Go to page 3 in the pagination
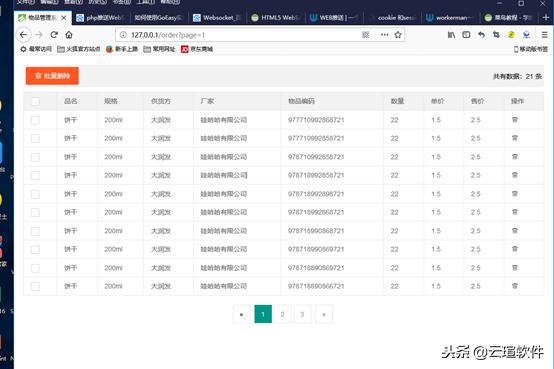The height and width of the screenshot is (369, 554). [x=302, y=314]
